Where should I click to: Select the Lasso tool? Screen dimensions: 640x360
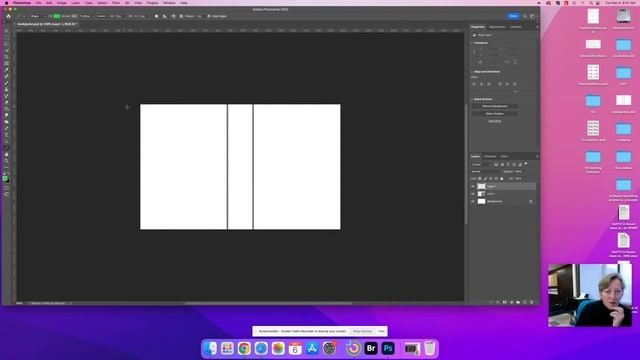click(7, 44)
